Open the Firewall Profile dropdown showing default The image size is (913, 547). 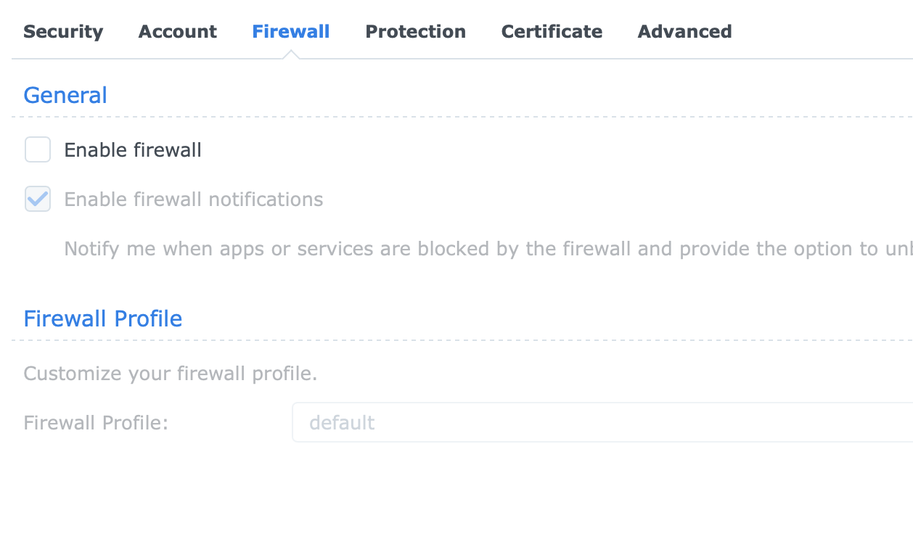click(x=602, y=423)
